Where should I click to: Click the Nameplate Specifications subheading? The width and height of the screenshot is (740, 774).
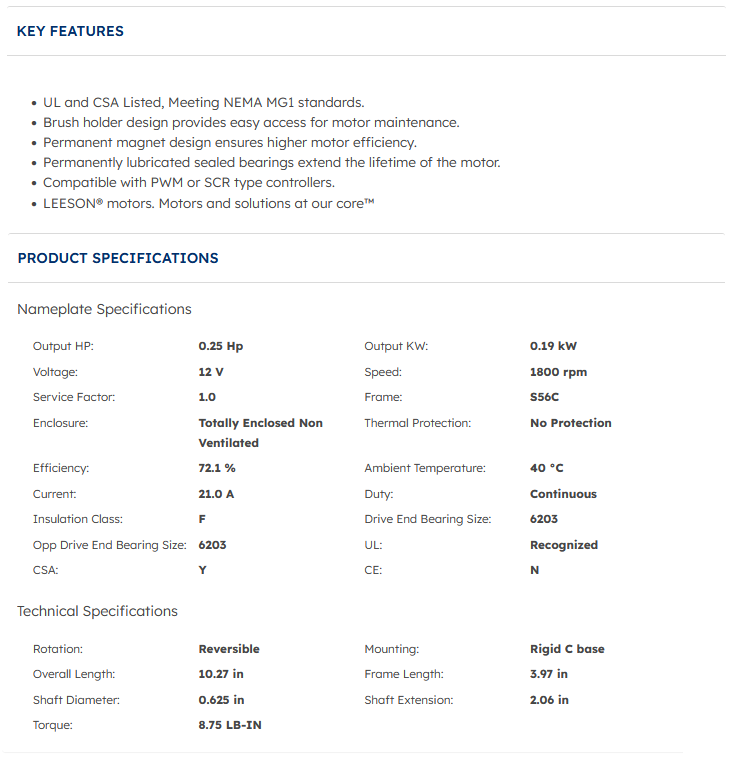click(104, 309)
